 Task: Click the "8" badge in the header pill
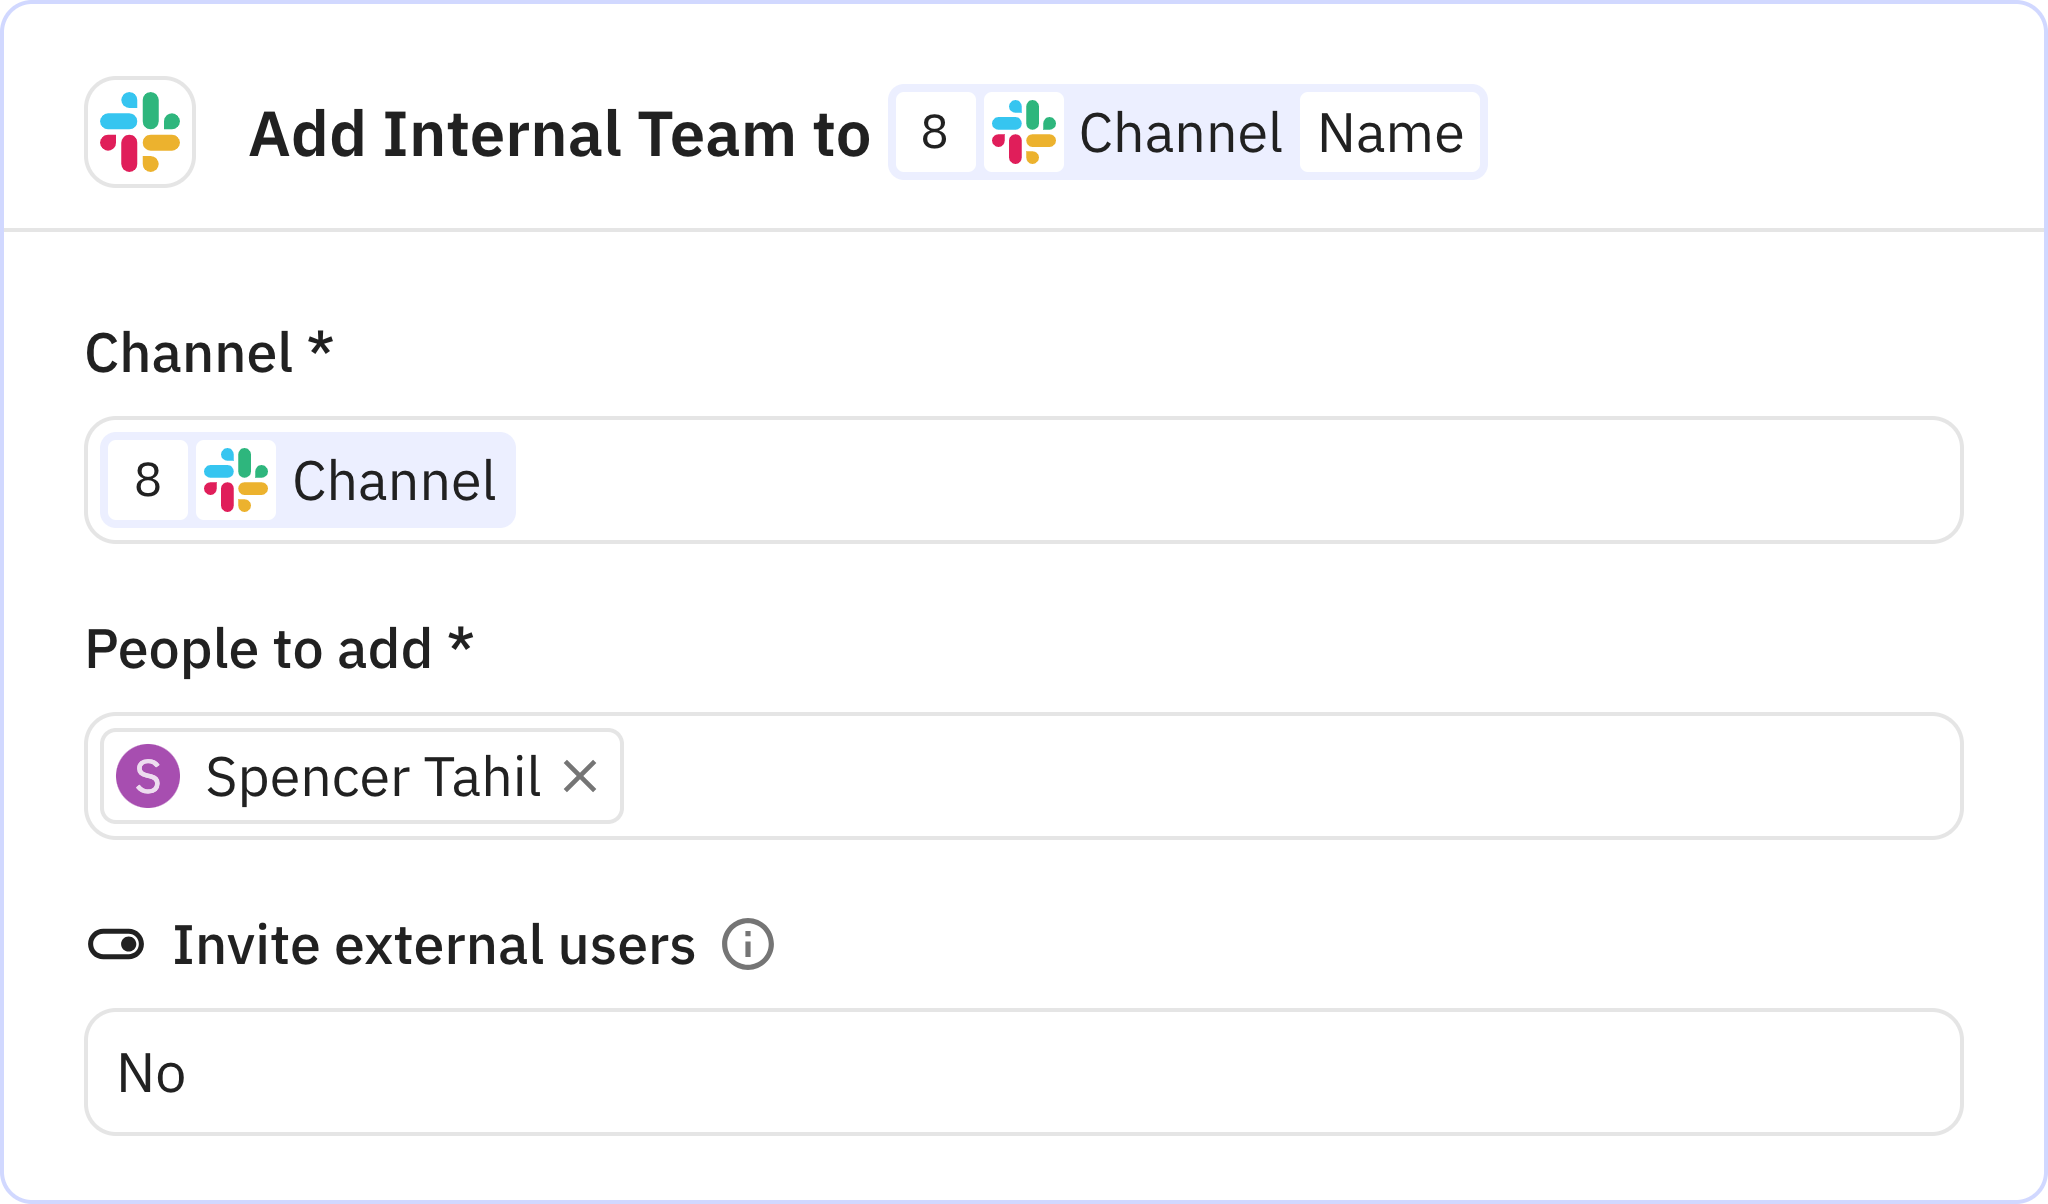tap(935, 132)
